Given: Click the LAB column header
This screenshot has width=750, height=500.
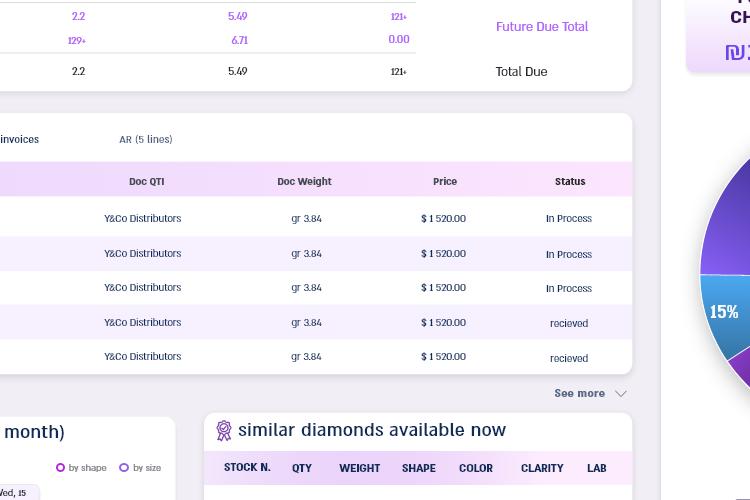Looking at the screenshot, I should 596,468.
